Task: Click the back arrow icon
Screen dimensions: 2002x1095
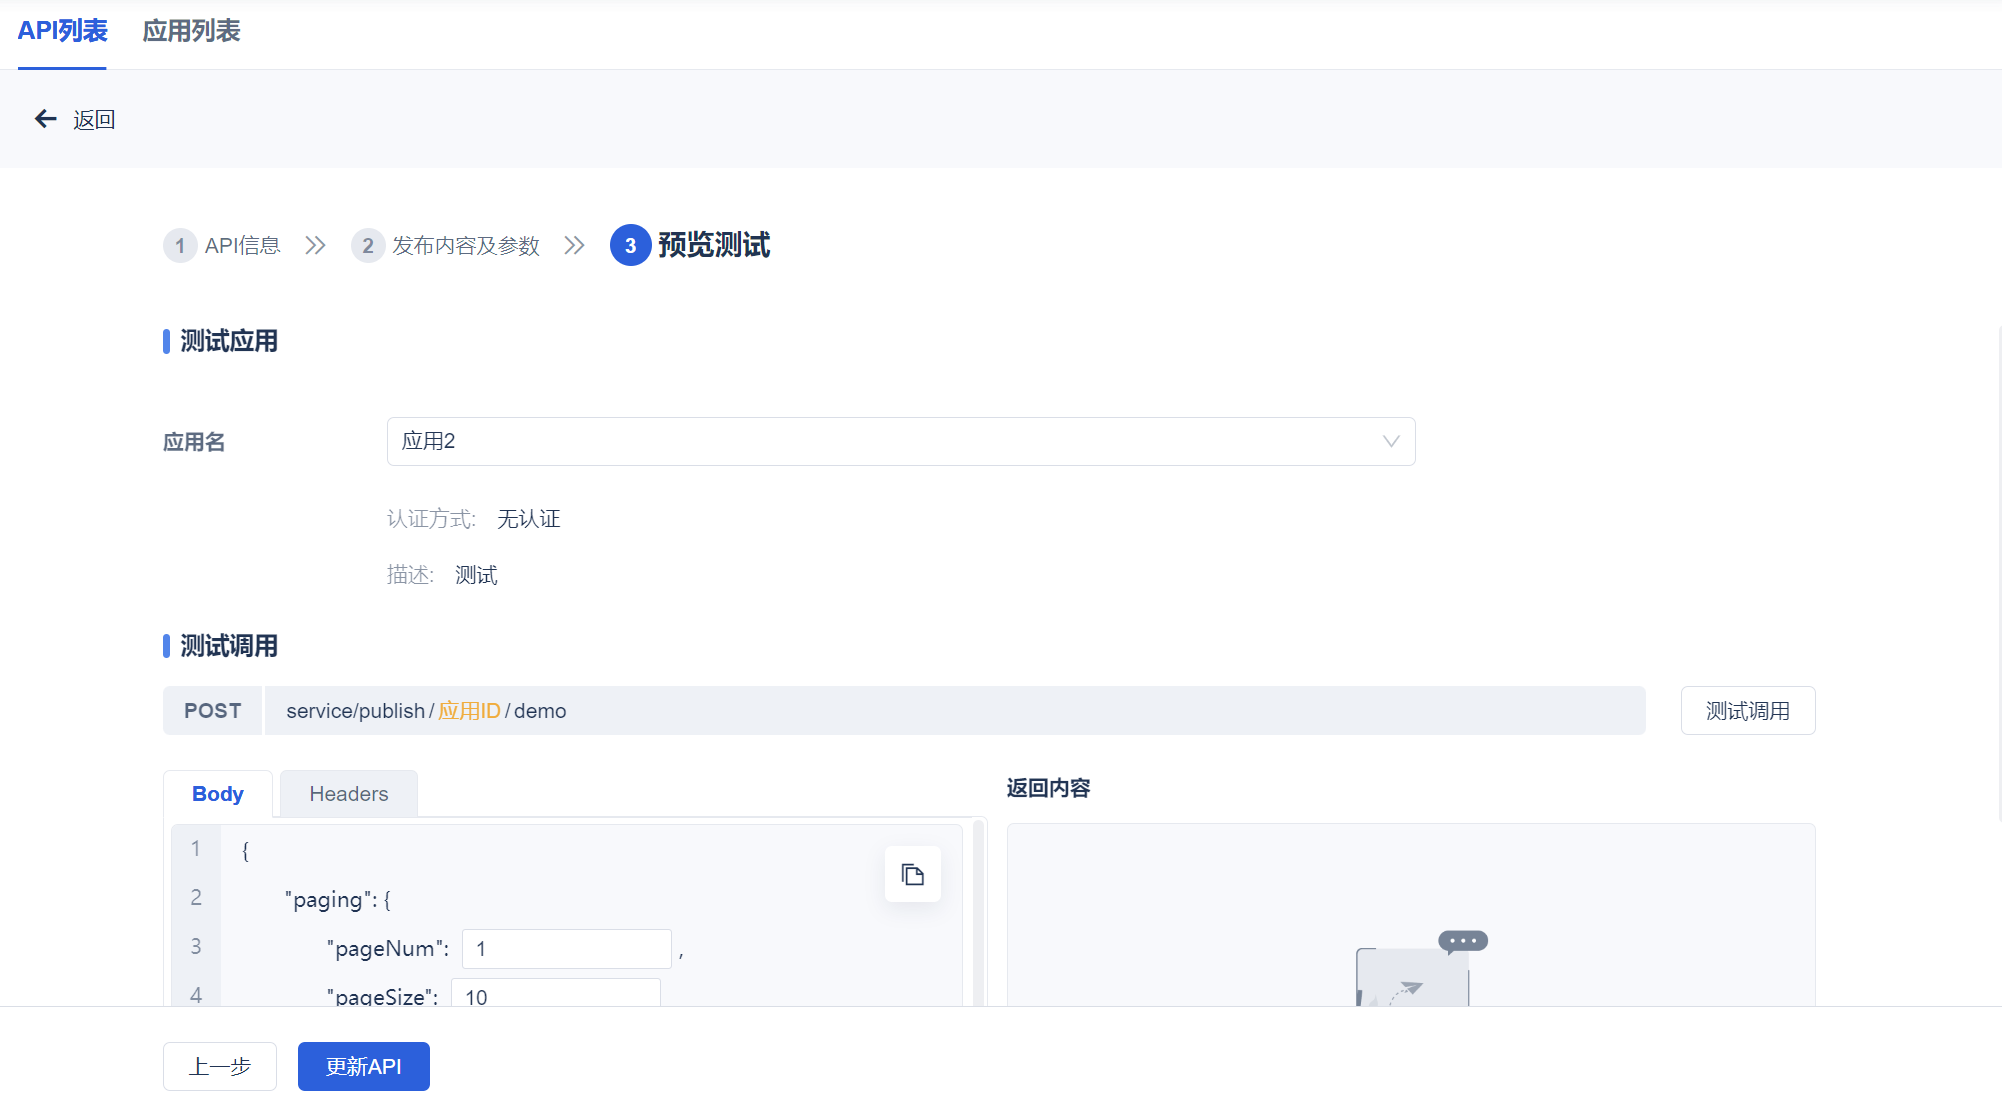Action: pos(45,119)
